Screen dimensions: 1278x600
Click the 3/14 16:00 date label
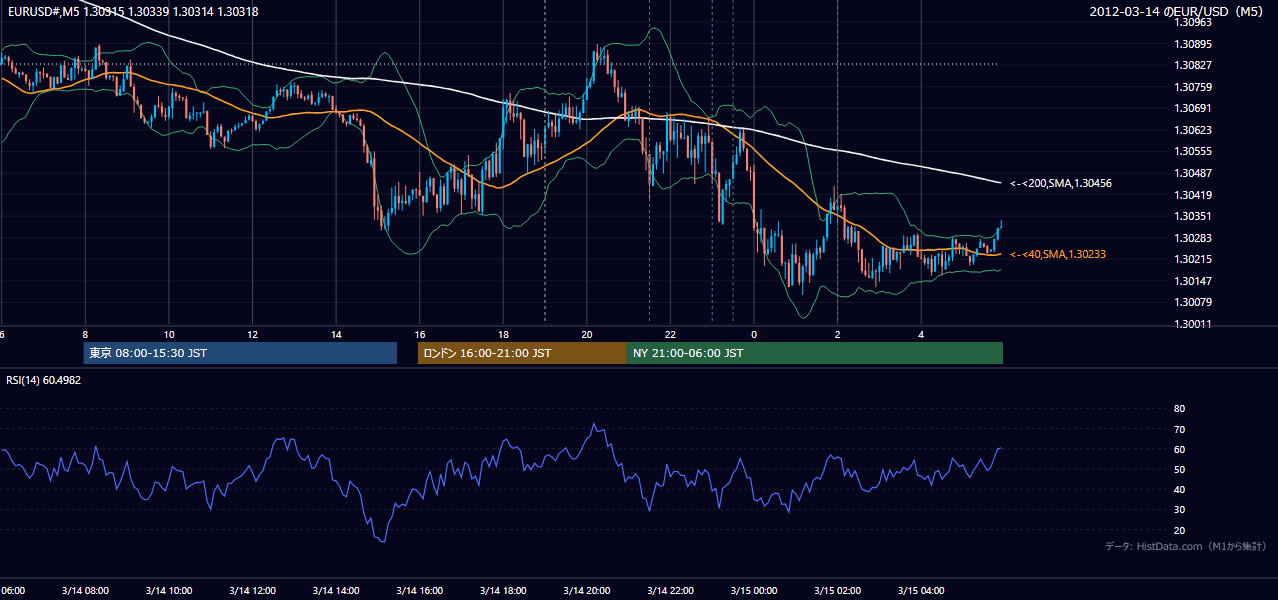pyautogui.click(x=420, y=590)
